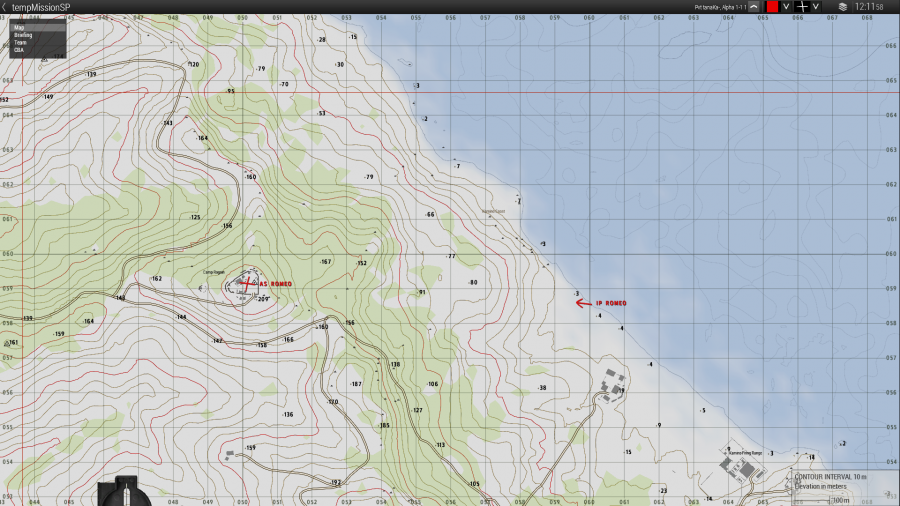Screen dimensions: 900x506
Task: Click the crosshair marker shape icon
Action: point(802,6)
